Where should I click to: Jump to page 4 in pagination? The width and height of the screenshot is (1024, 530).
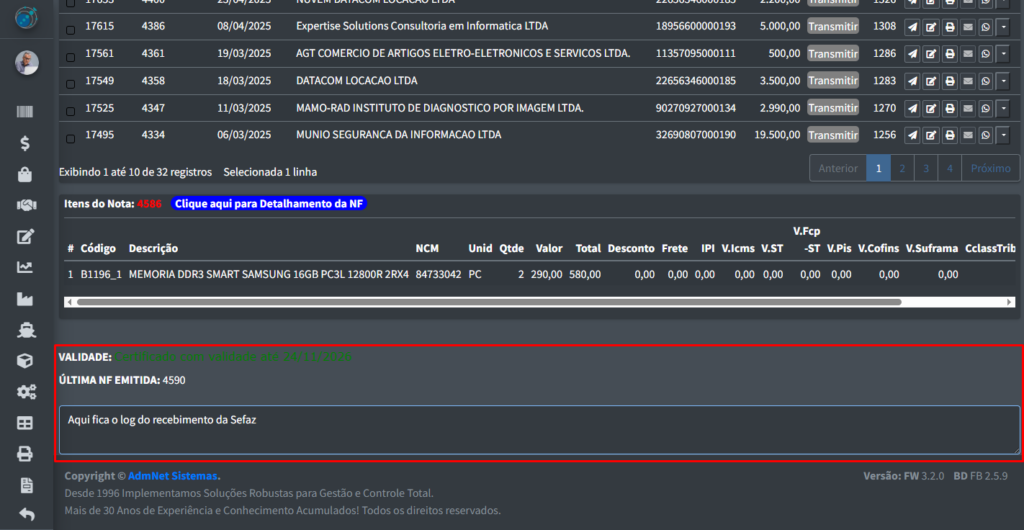(950, 169)
